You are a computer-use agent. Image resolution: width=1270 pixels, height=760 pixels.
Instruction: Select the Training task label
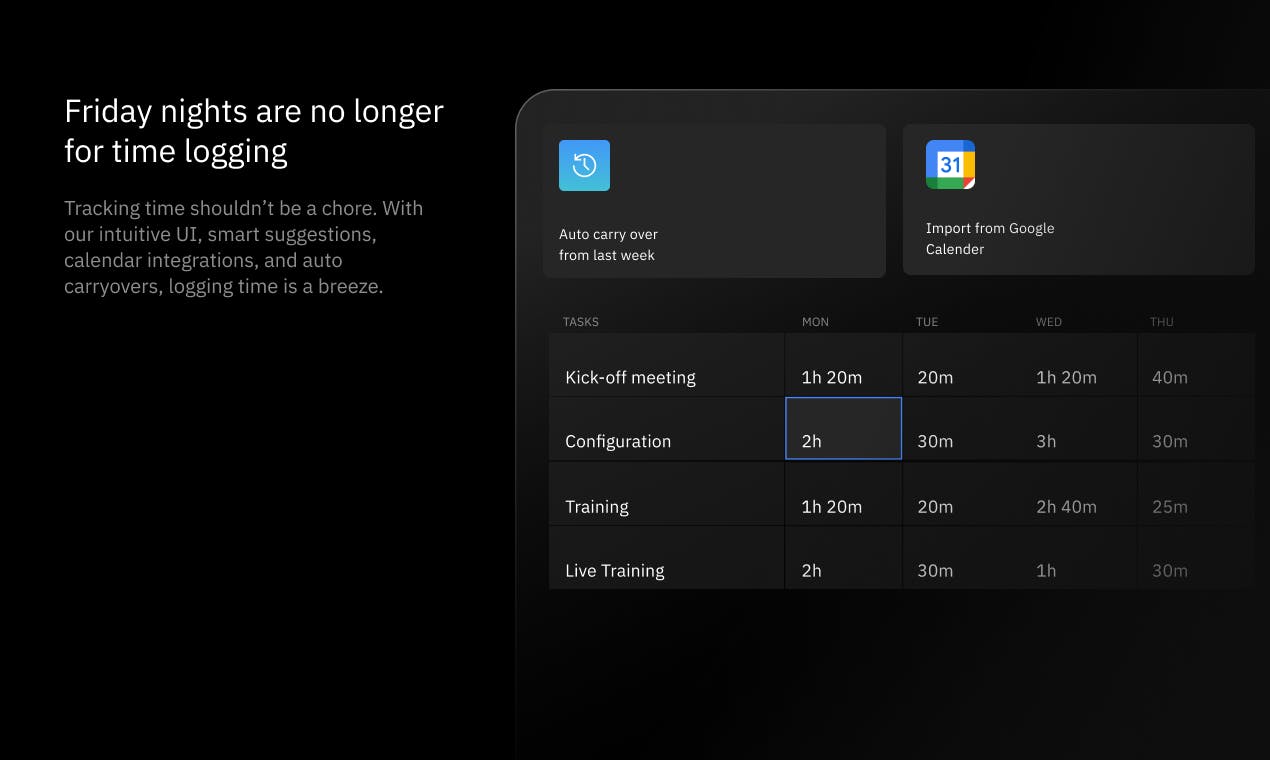pyautogui.click(x=597, y=506)
